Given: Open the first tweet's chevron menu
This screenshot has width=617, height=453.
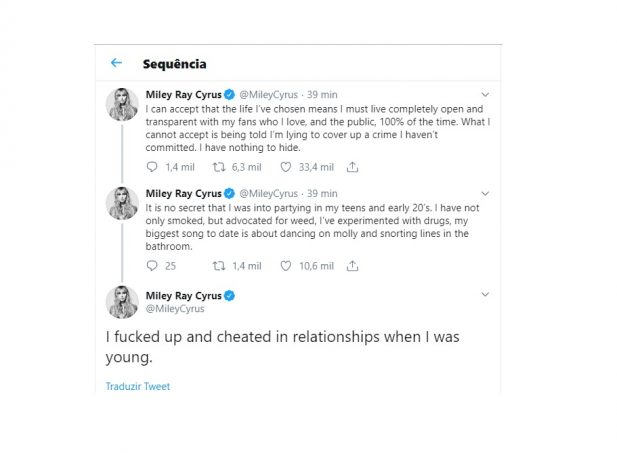Looking at the screenshot, I should pyautogui.click(x=485, y=94).
